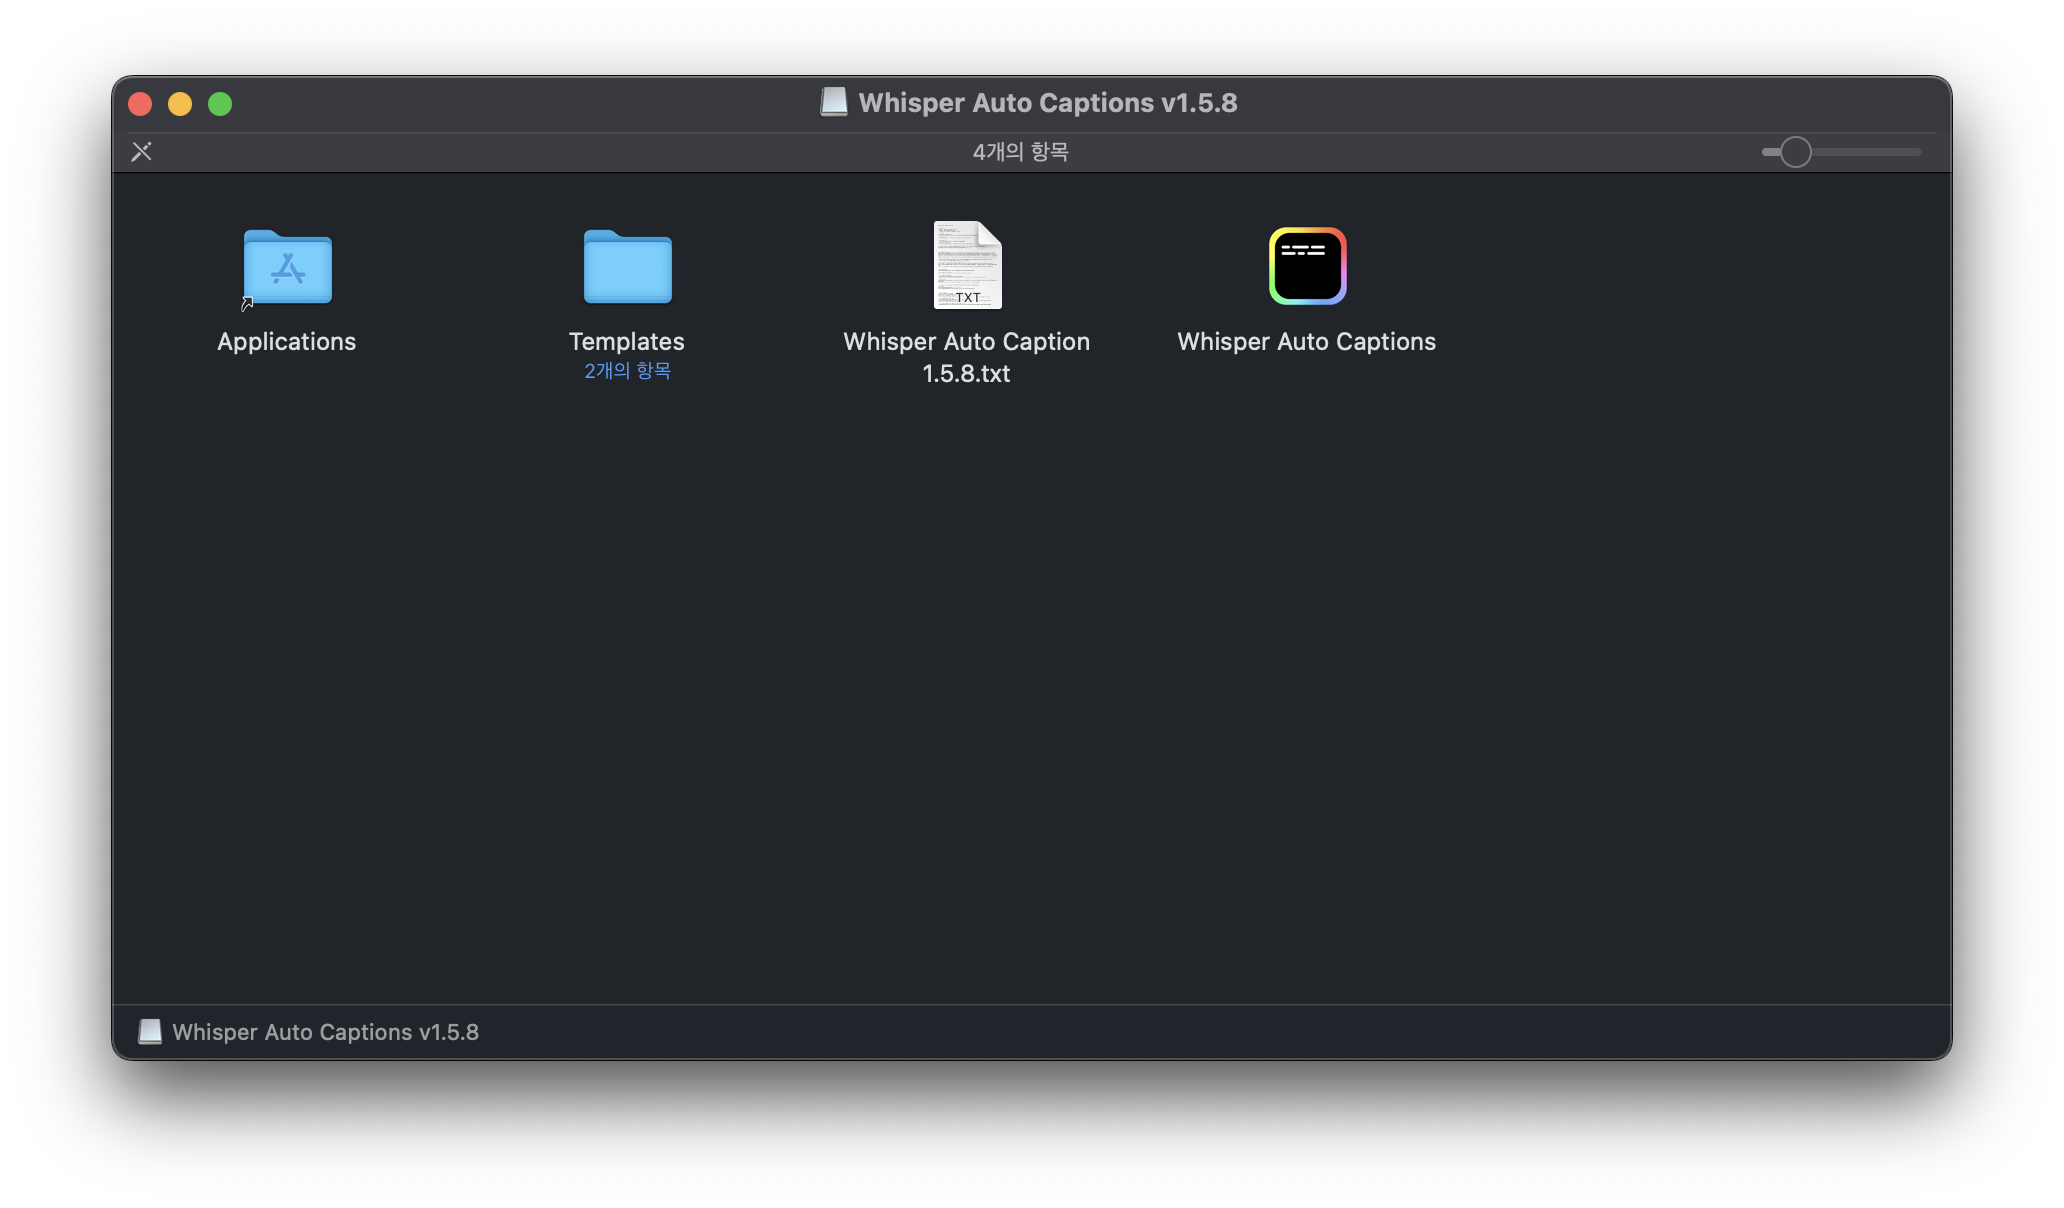Select the Whisper Auto Caption TXT file icon
The height and width of the screenshot is (1208, 2064).
tap(967, 265)
